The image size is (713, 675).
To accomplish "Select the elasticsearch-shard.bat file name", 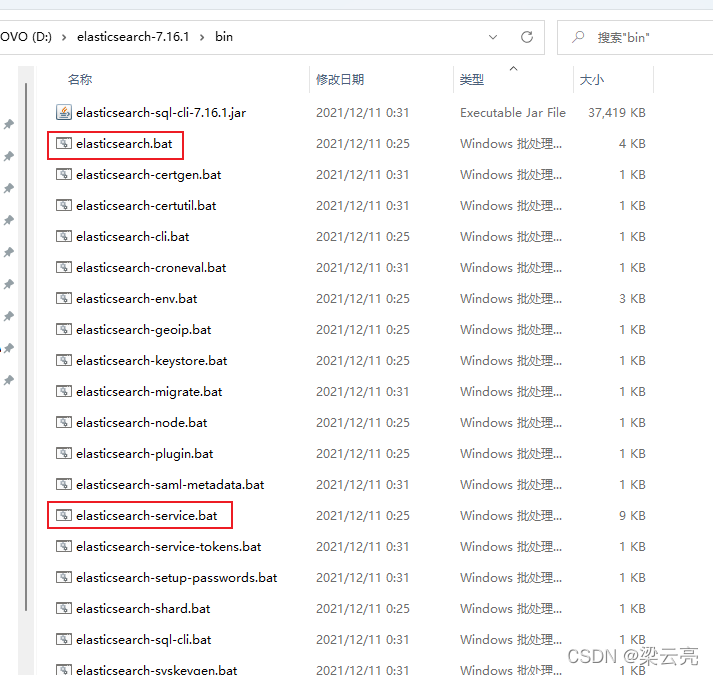I will coord(143,609).
